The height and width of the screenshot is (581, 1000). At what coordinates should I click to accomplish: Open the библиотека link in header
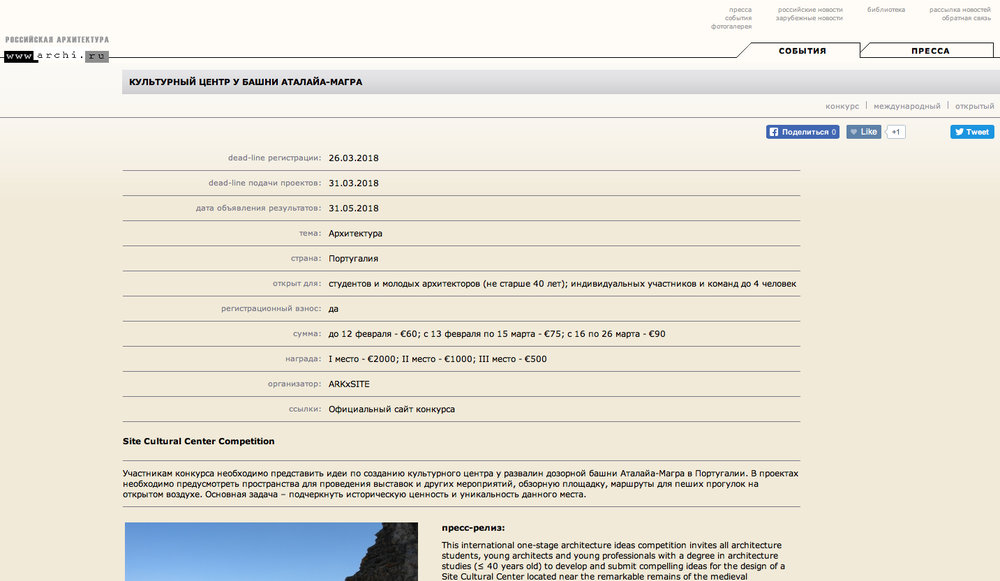click(885, 10)
